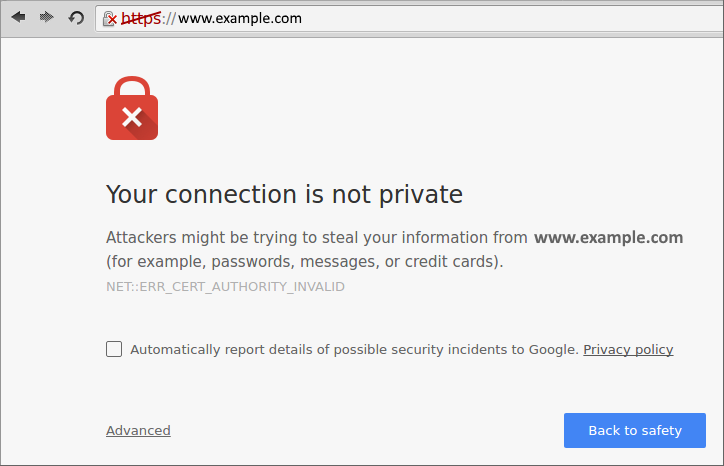This screenshot has height=466, width=724.
Task: Select the www.example.com URL in the address bar
Action: point(240,18)
